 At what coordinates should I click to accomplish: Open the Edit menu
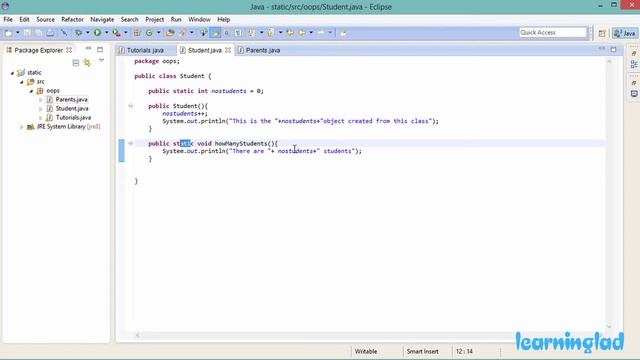(x=24, y=19)
